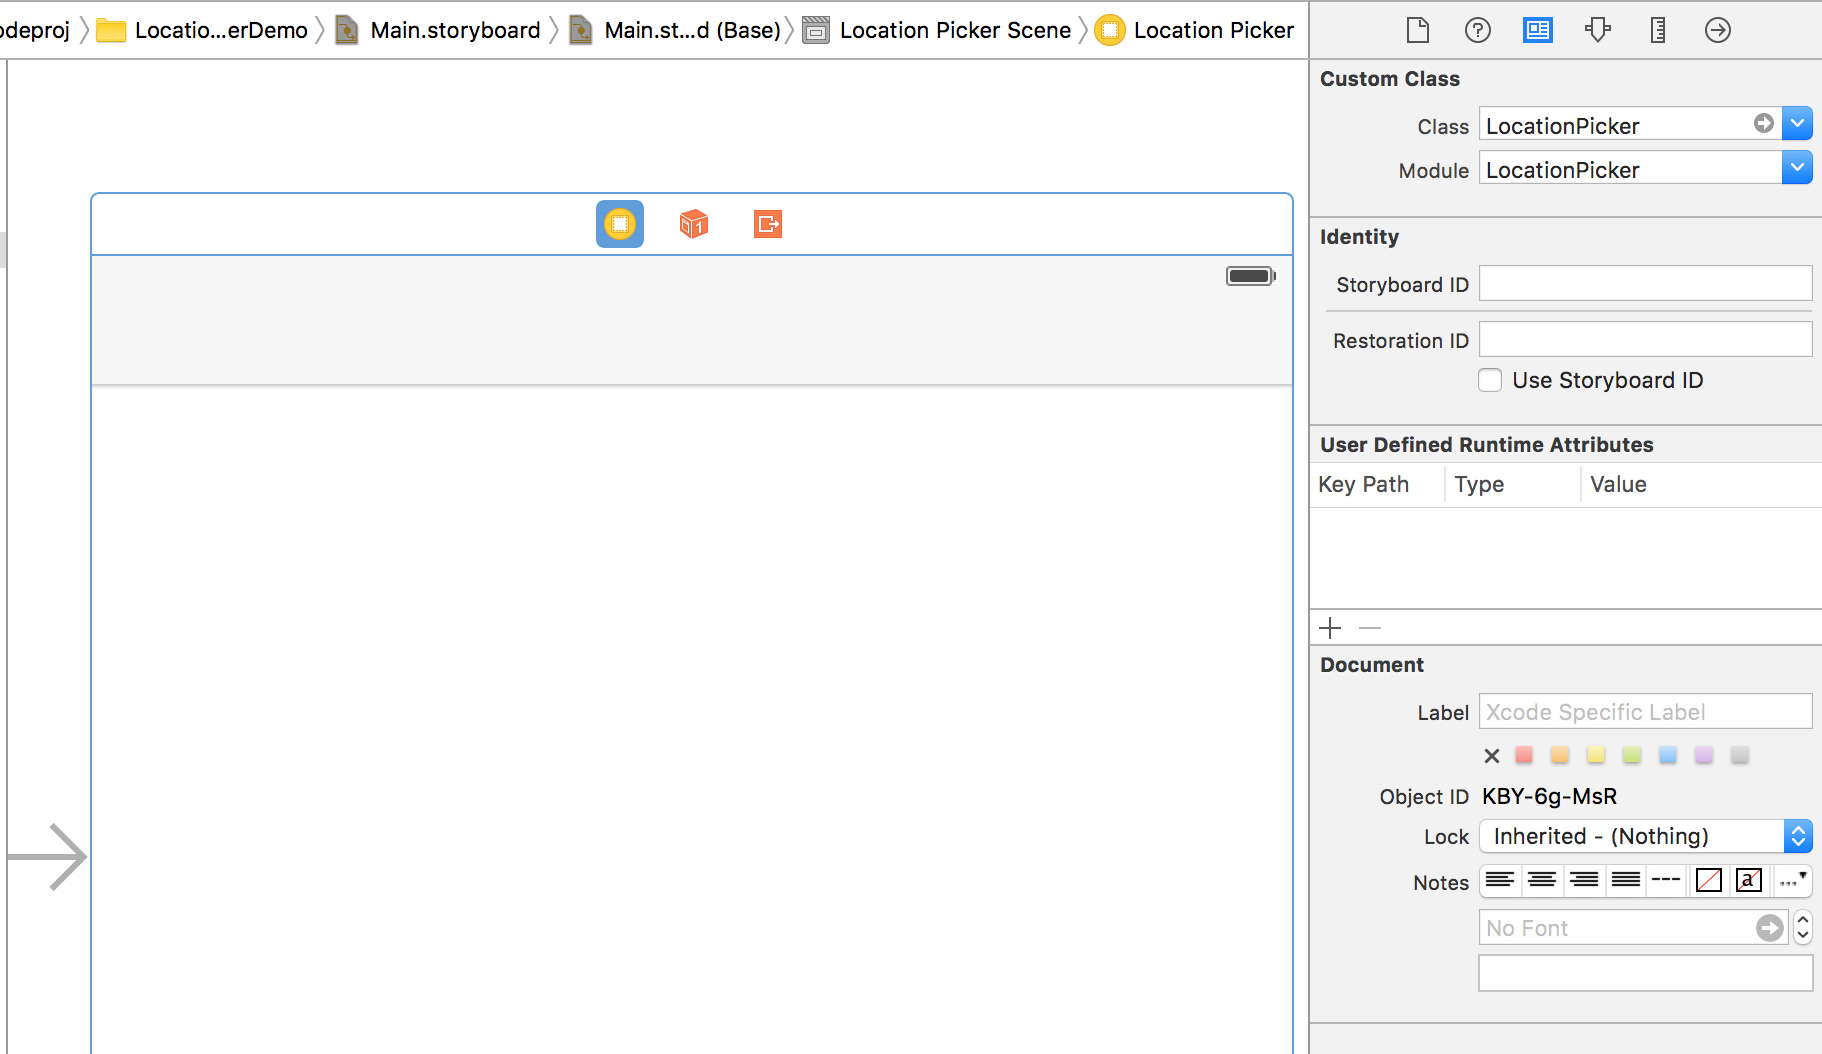The image size is (1822, 1054).
Task: Select the yellow view controller icon
Action: tap(620, 224)
